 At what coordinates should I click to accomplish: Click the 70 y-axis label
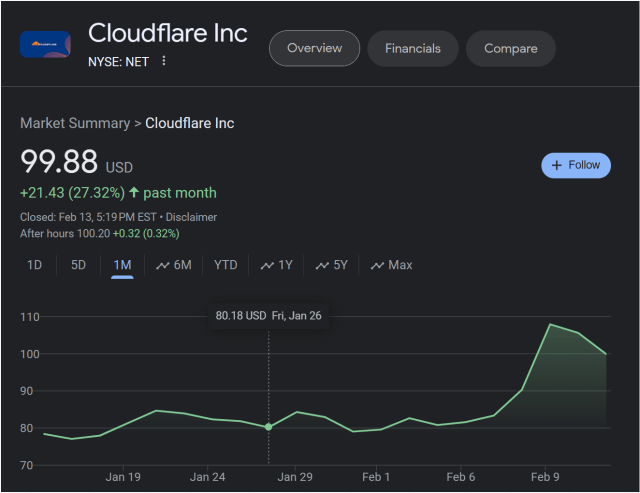pyautogui.click(x=27, y=465)
